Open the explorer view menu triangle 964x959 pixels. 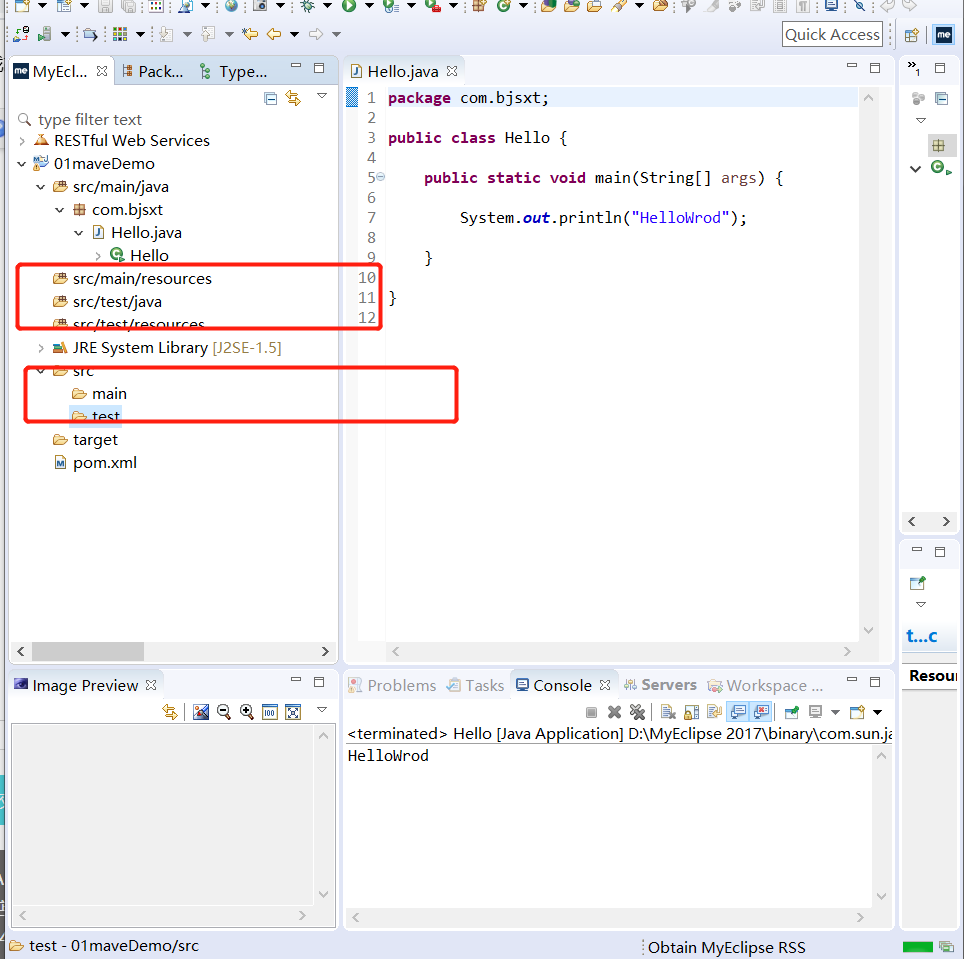click(322, 96)
